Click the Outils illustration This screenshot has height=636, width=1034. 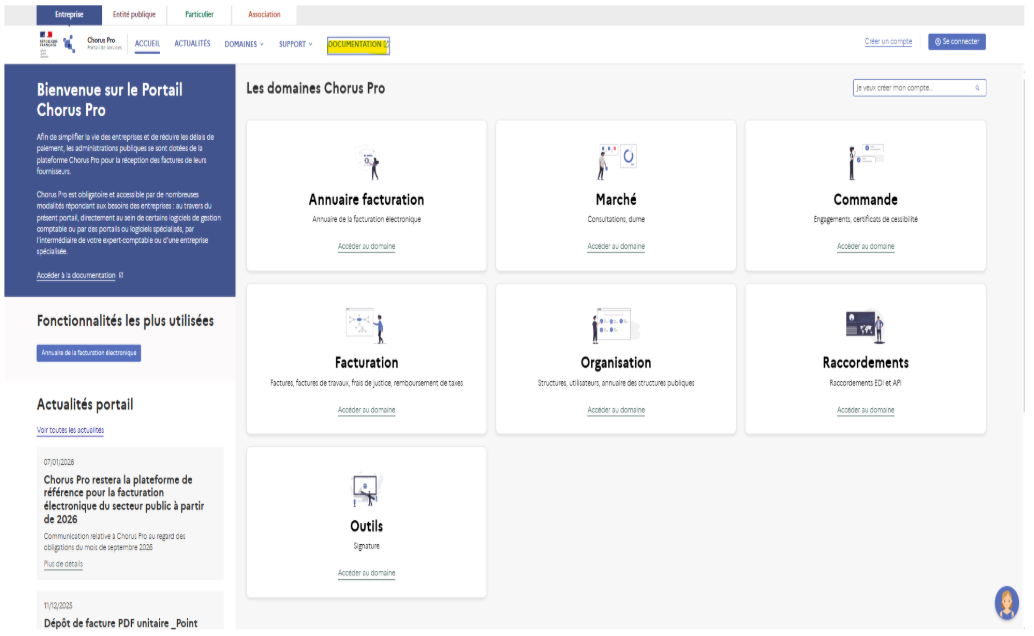click(x=366, y=490)
